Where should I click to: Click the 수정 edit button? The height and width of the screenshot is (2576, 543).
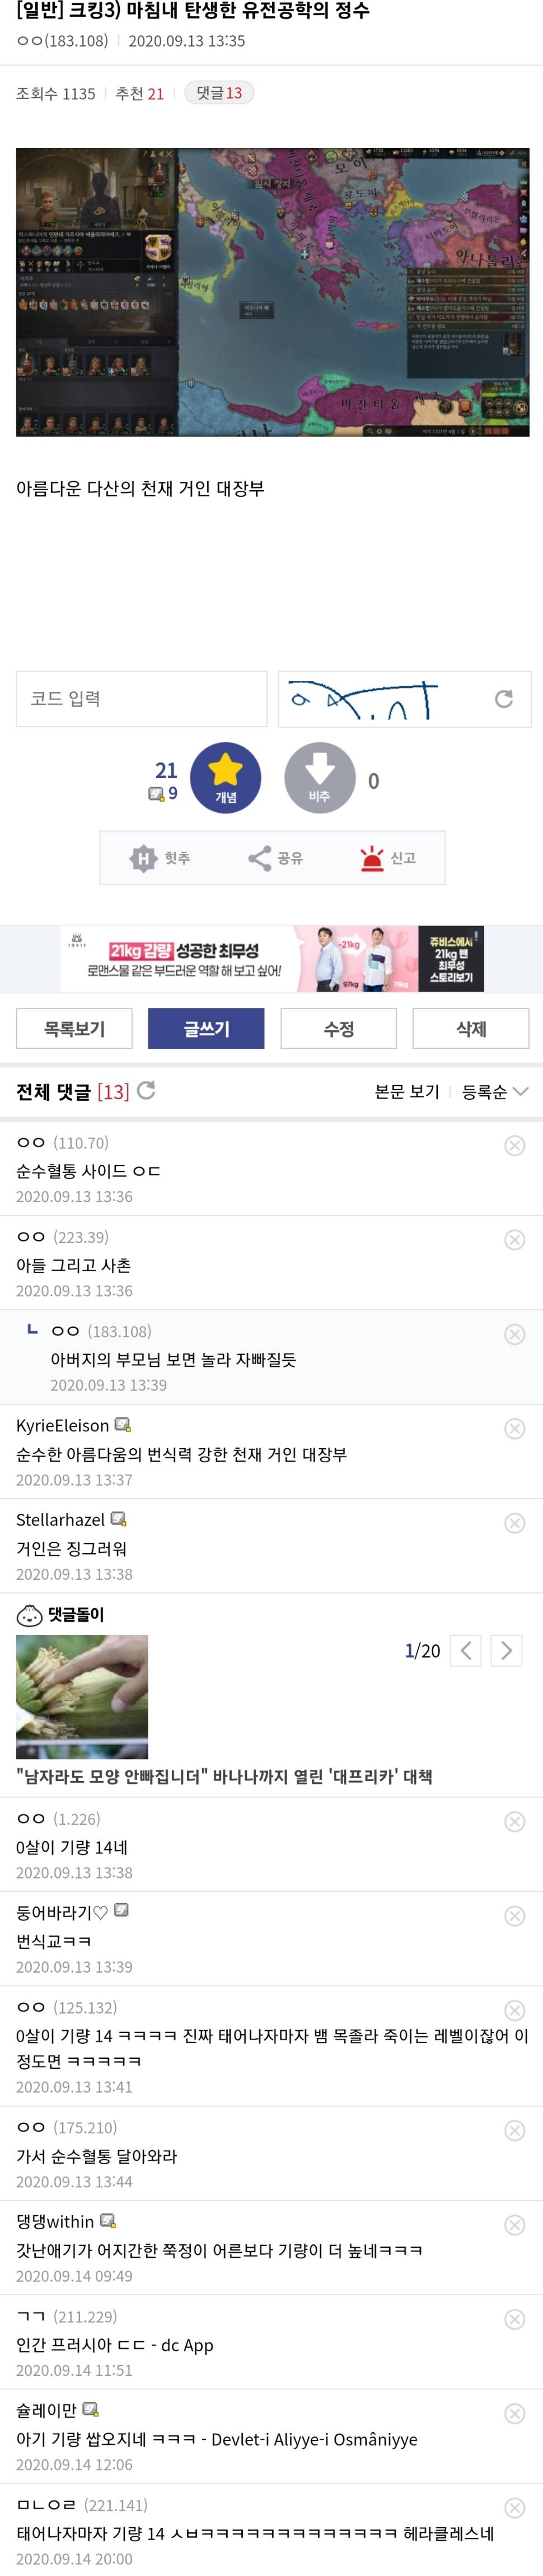tap(338, 1028)
